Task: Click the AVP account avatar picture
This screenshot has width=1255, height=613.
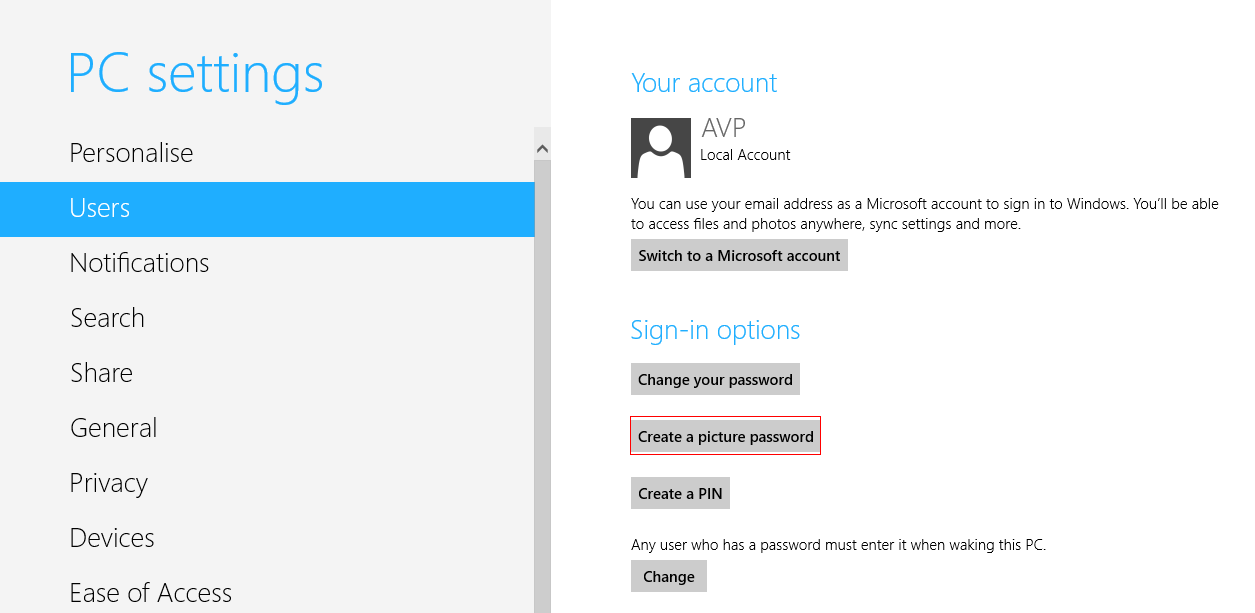Action: point(661,148)
